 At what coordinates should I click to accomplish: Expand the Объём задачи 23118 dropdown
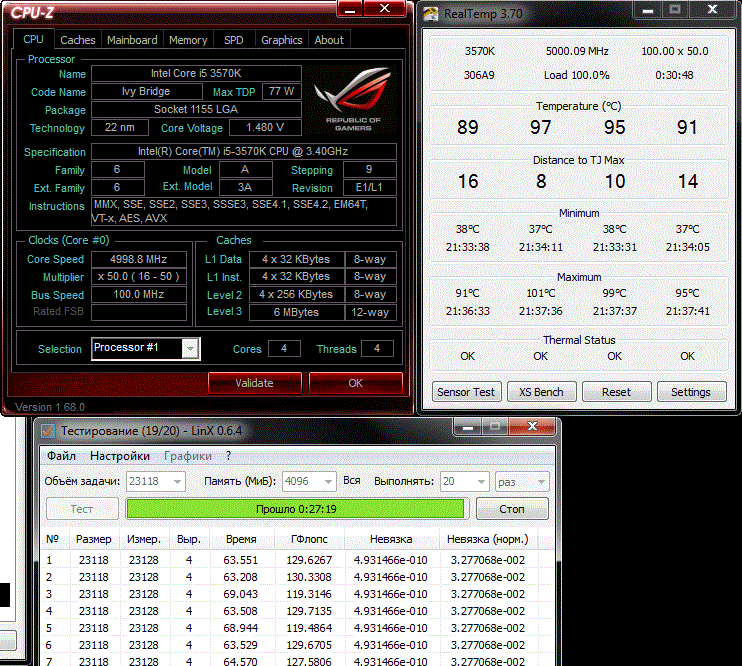click(x=177, y=481)
